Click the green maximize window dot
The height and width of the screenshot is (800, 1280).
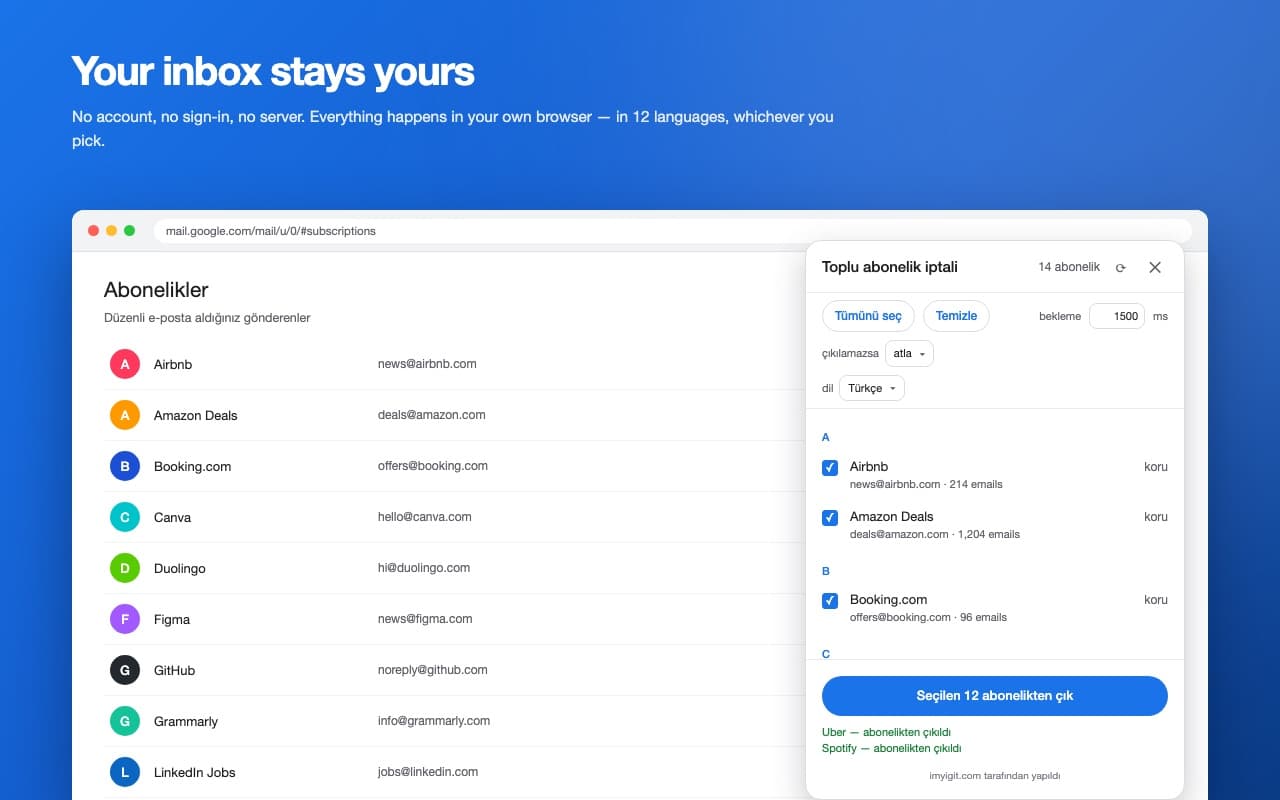pyautogui.click(x=129, y=231)
